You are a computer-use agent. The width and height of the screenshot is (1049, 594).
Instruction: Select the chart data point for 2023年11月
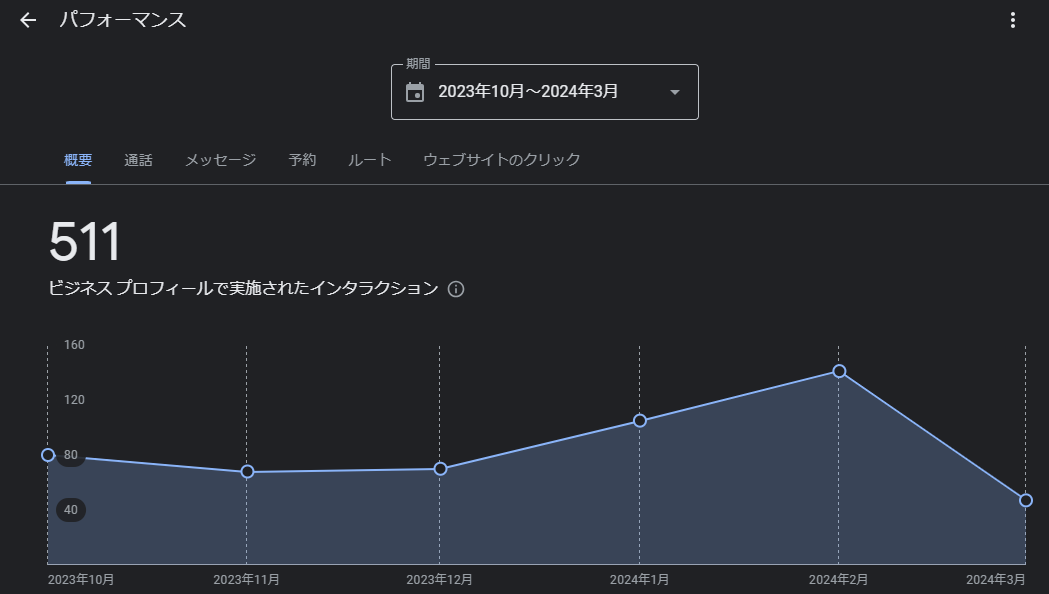pos(247,472)
